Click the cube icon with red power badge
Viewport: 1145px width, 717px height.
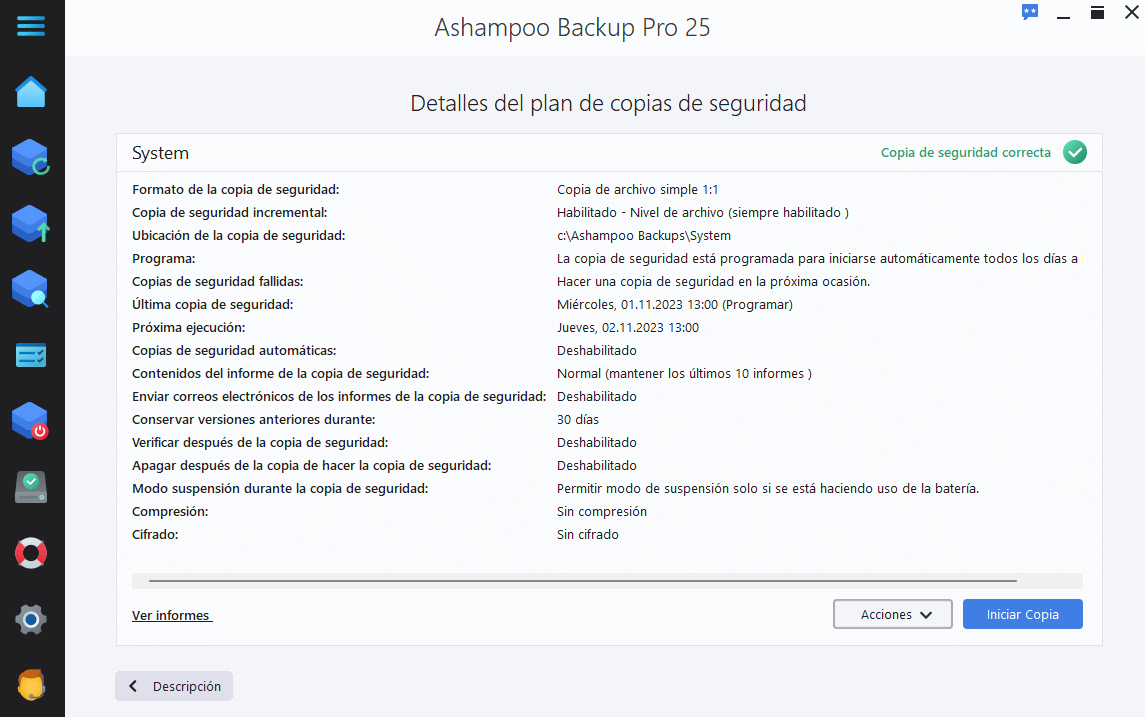31,421
